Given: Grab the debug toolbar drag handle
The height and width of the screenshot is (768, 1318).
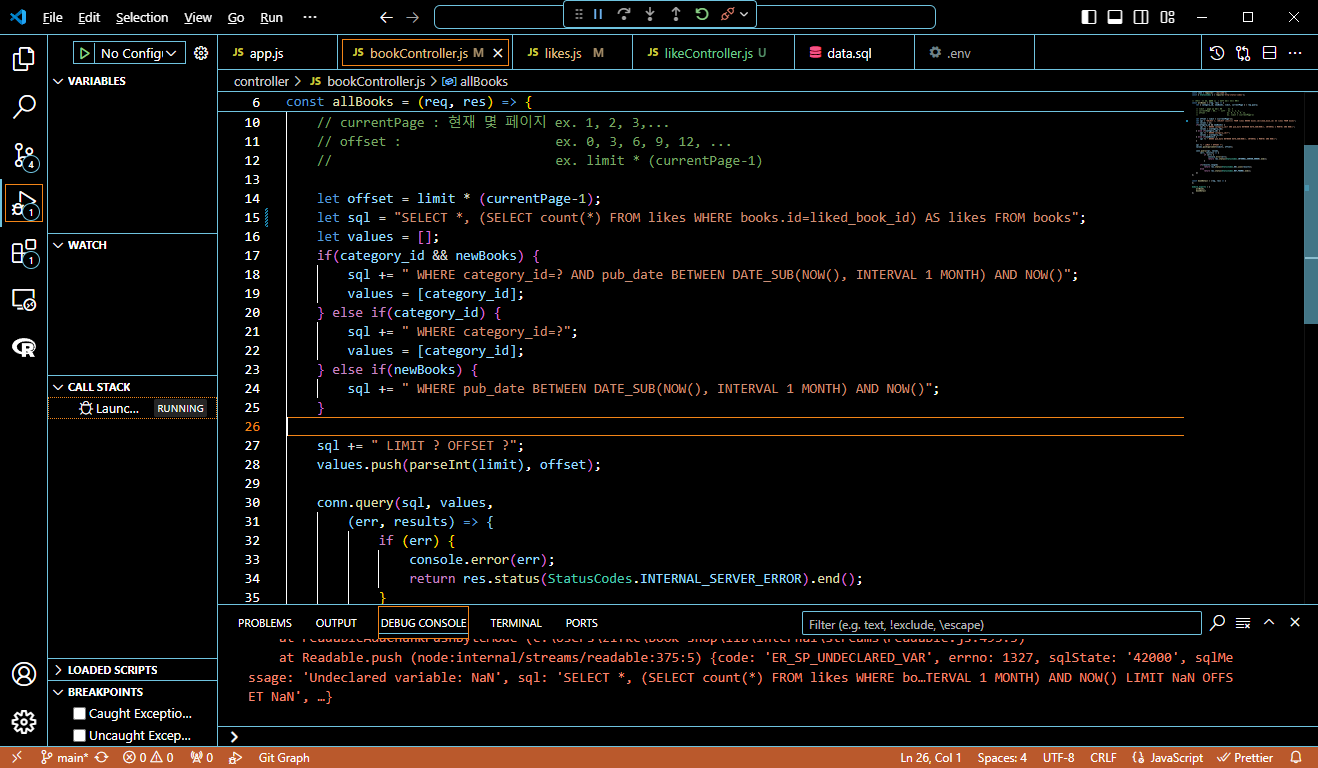Looking at the screenshot, I should (x=578, y=14).
